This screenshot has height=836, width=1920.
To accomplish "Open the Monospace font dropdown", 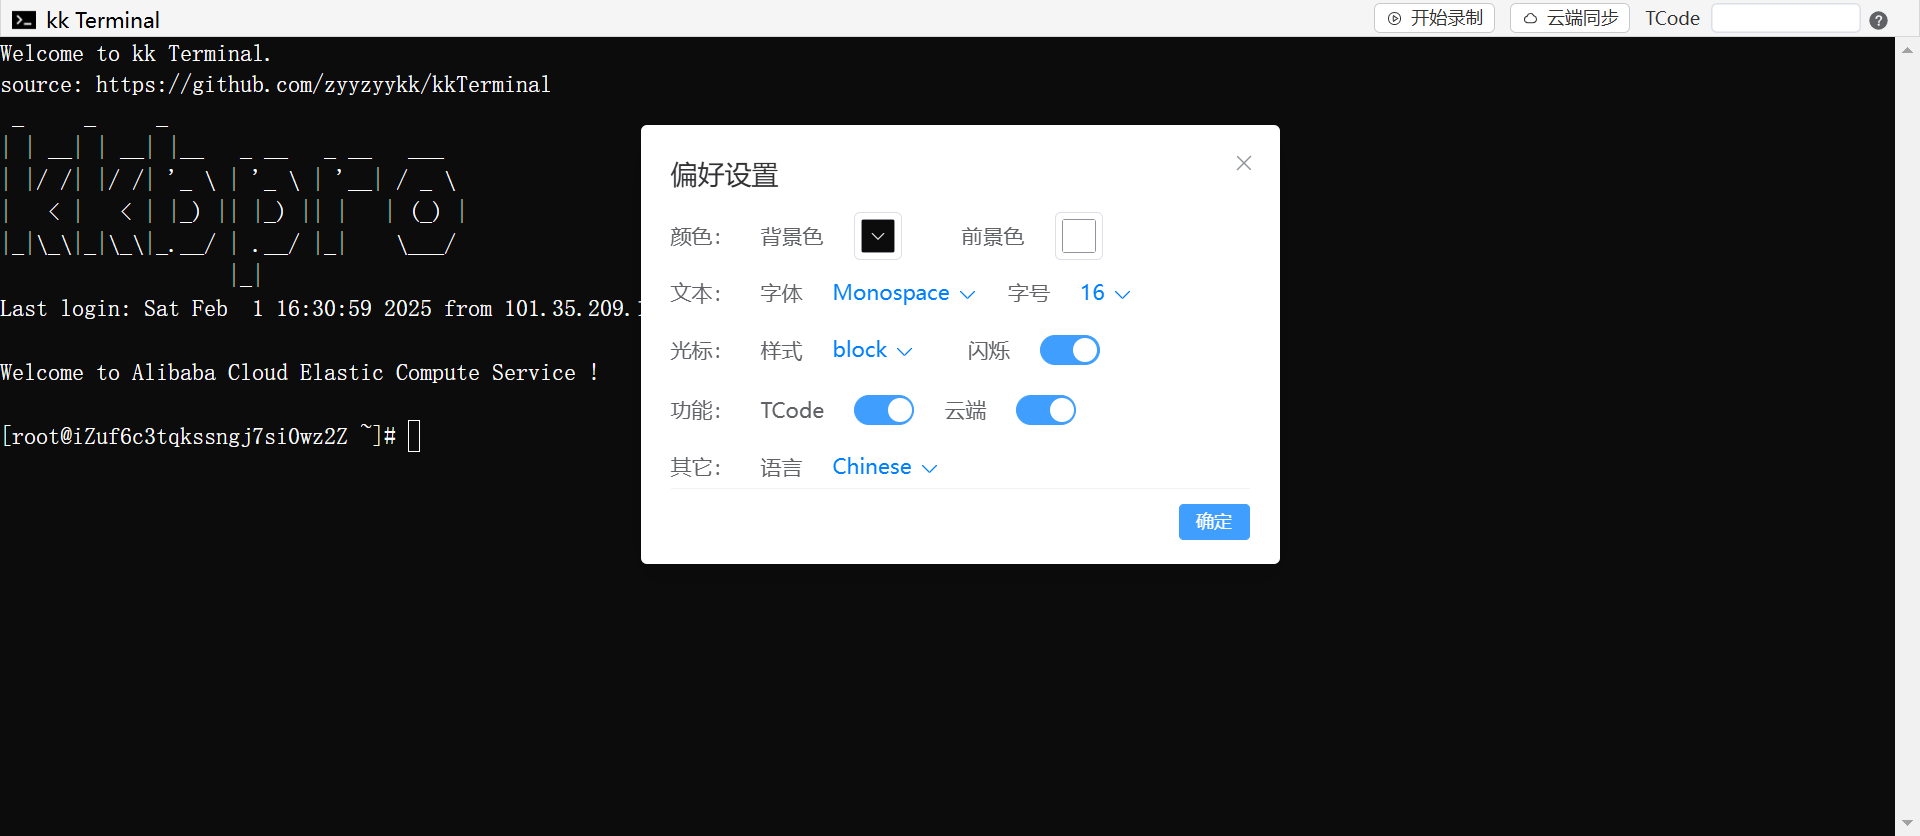I will pyautogui.click(x=903, y=293).
